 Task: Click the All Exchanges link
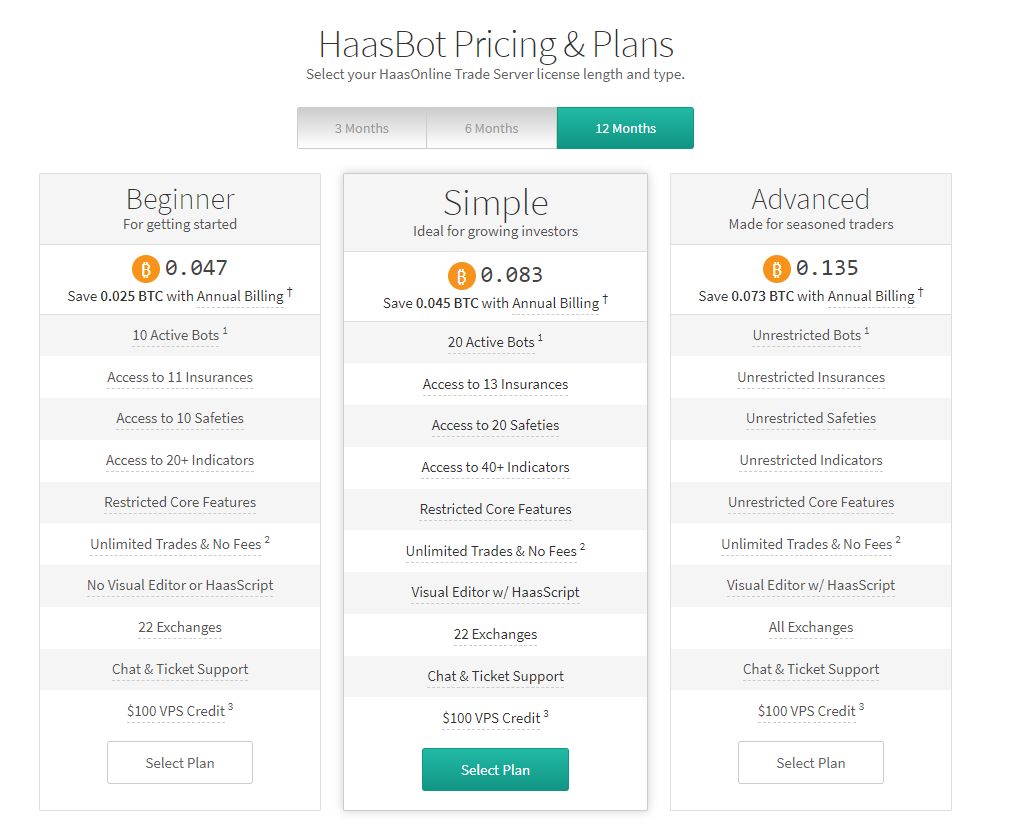(811, 627)
